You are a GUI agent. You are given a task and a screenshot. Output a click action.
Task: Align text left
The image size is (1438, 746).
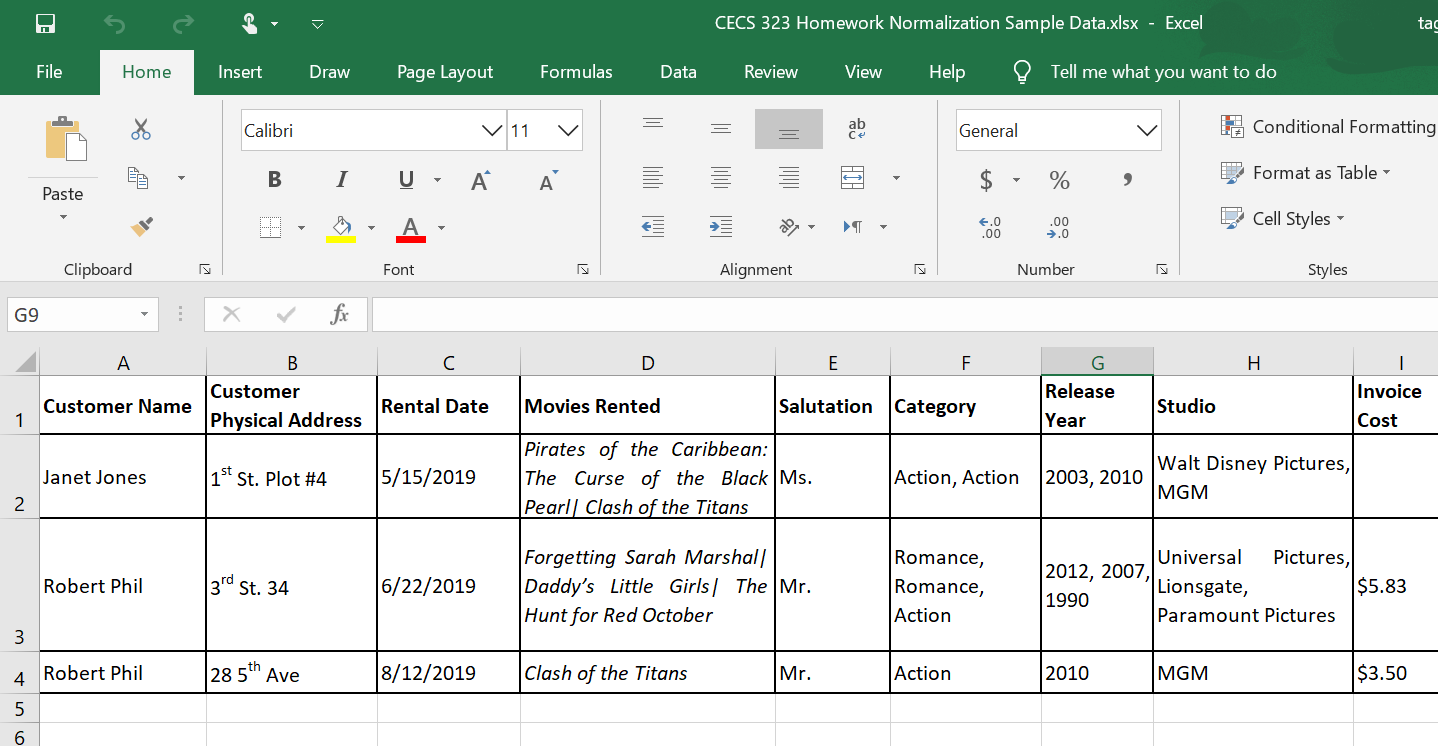pyautogui.click(x=652, y=178)
